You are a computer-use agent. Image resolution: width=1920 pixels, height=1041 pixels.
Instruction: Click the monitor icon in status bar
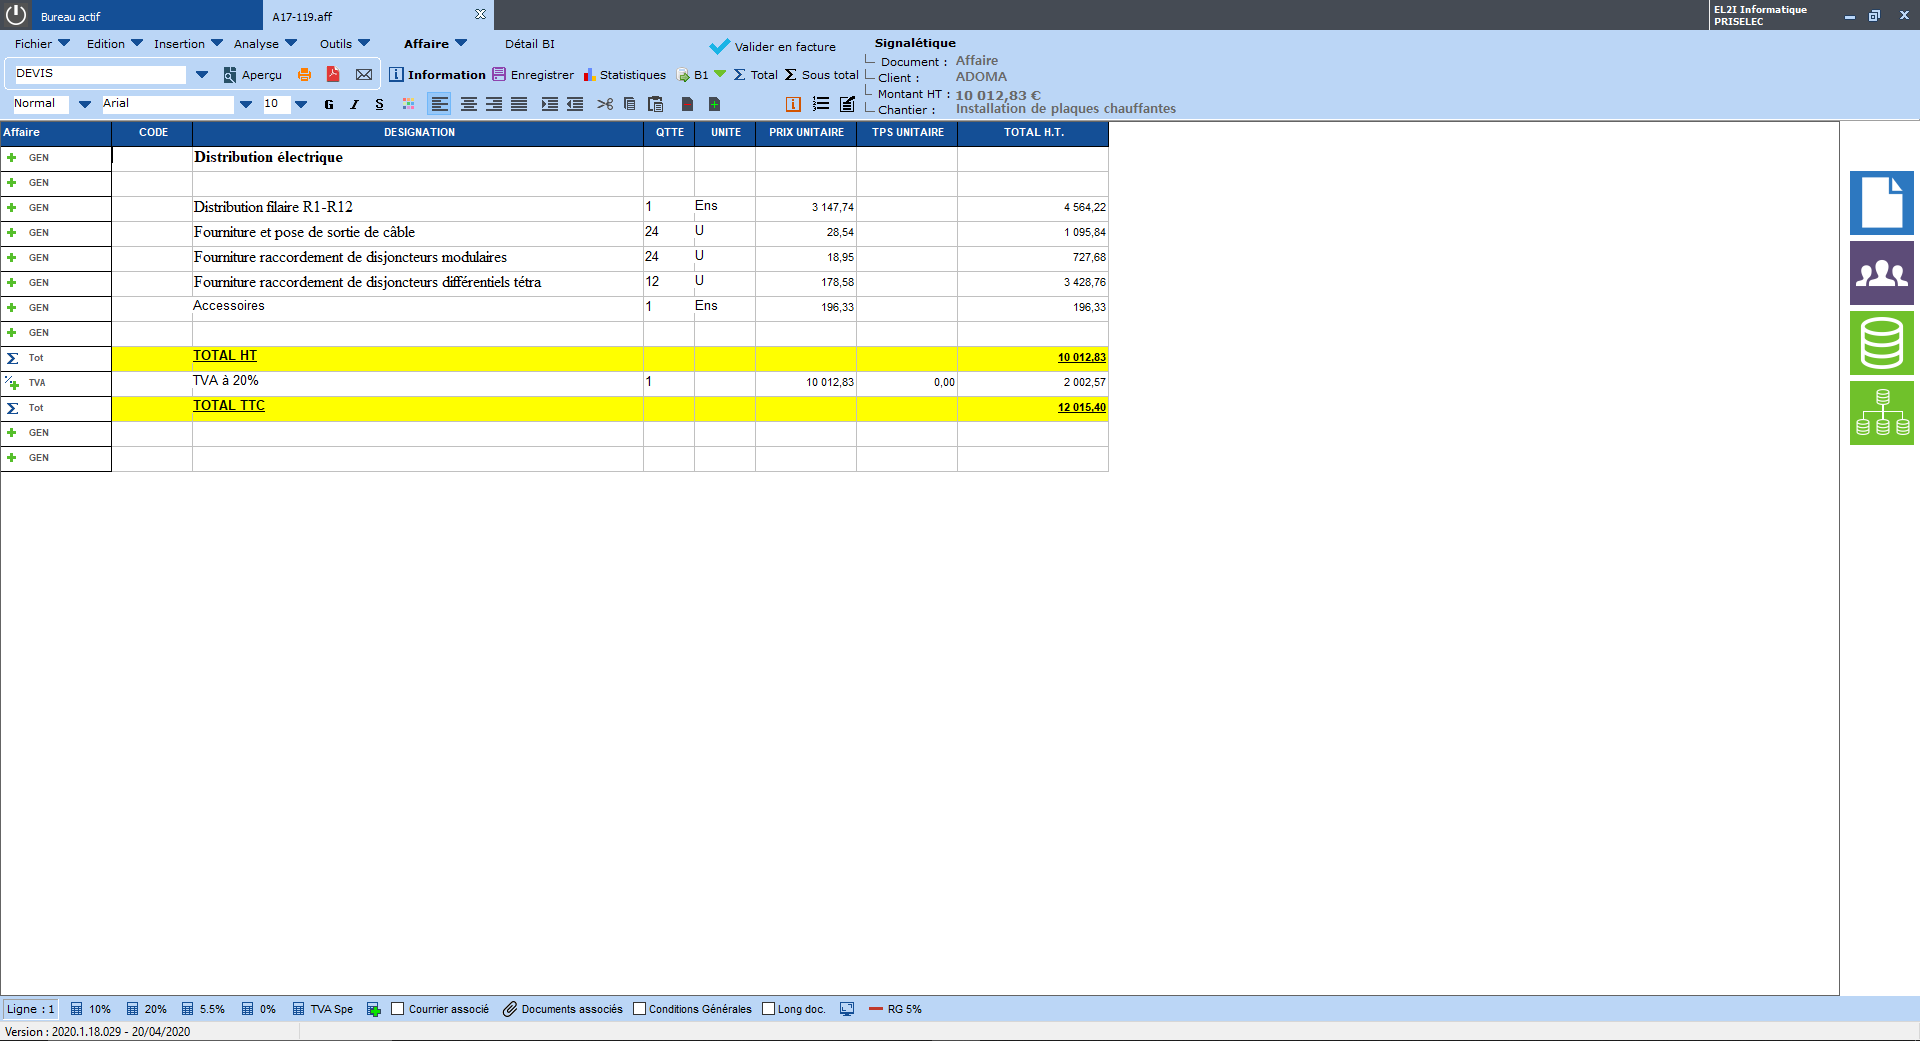coord(847,1009)
